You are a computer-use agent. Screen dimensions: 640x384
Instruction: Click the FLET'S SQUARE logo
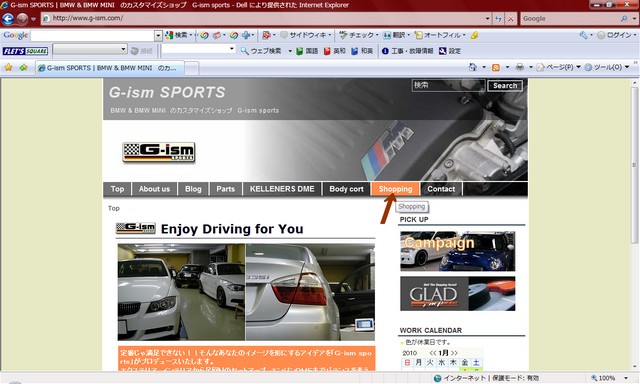click(25, 51)
